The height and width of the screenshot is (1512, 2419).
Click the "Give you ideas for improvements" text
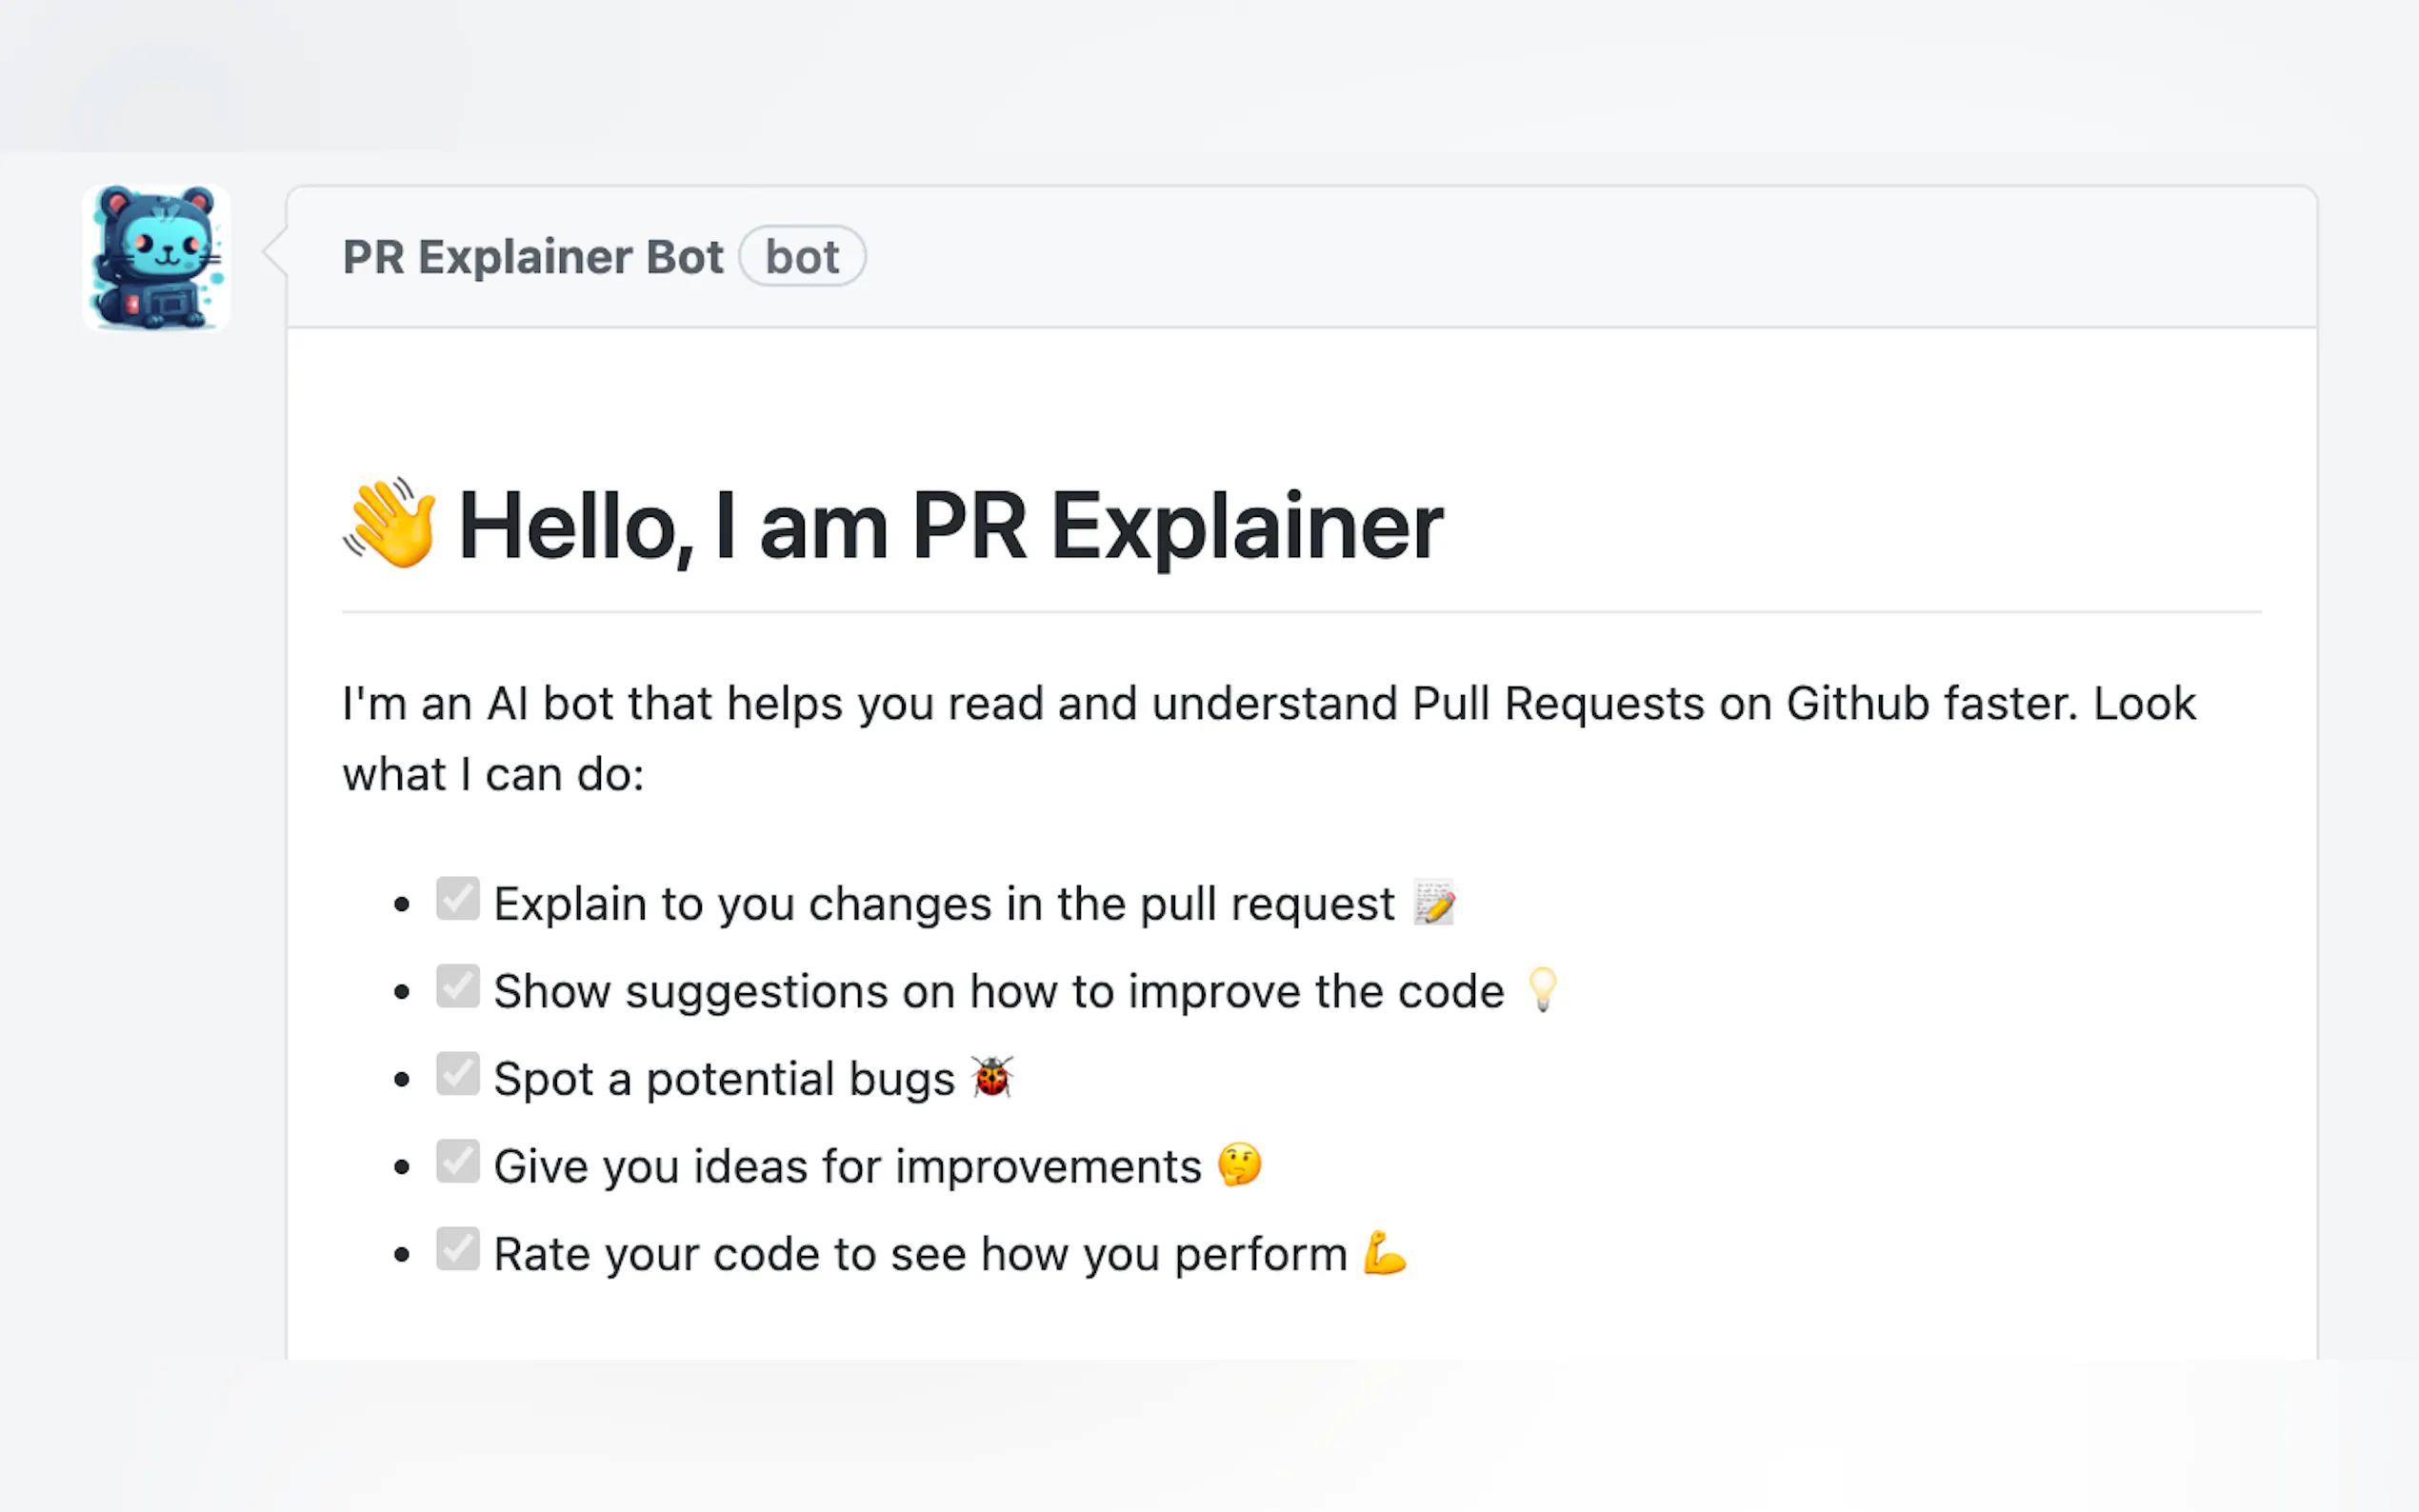(847, 1166)
